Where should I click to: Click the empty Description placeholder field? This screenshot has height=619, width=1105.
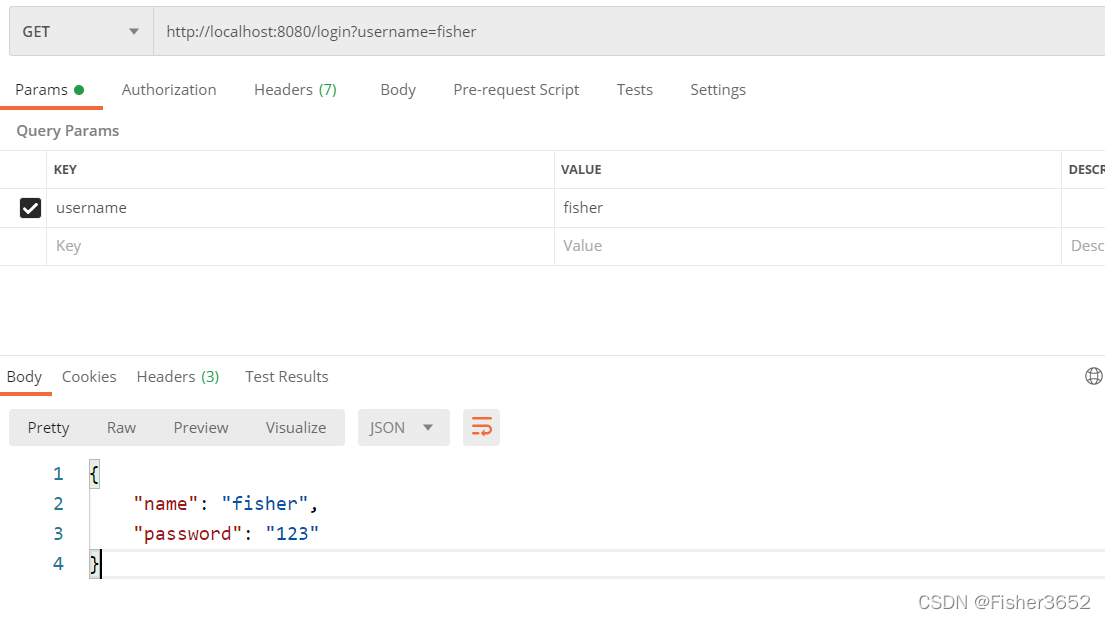(x=1084, y=246)
